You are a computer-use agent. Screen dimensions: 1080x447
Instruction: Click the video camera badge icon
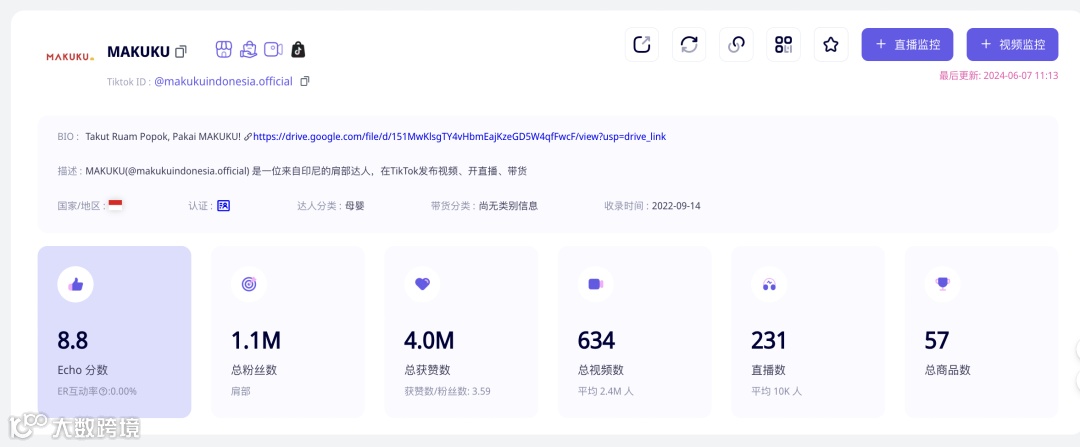(273, 49)
